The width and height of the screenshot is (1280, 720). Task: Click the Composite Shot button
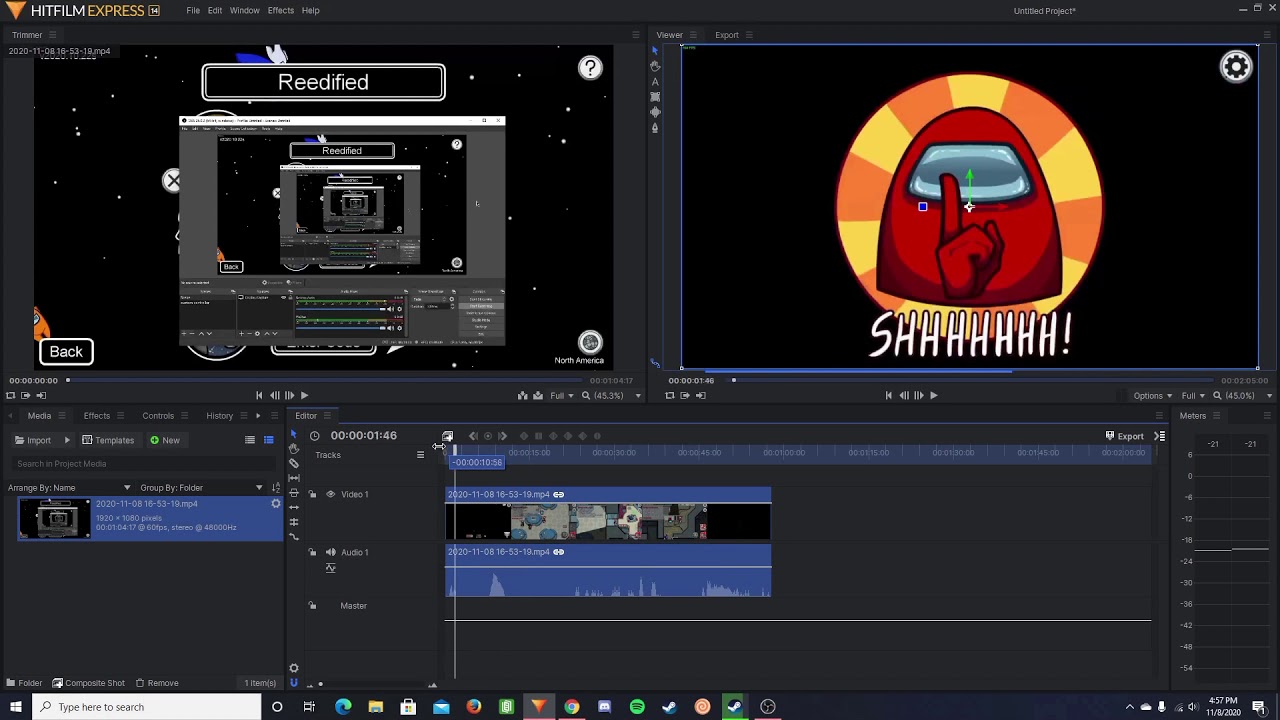pos(89,683)
